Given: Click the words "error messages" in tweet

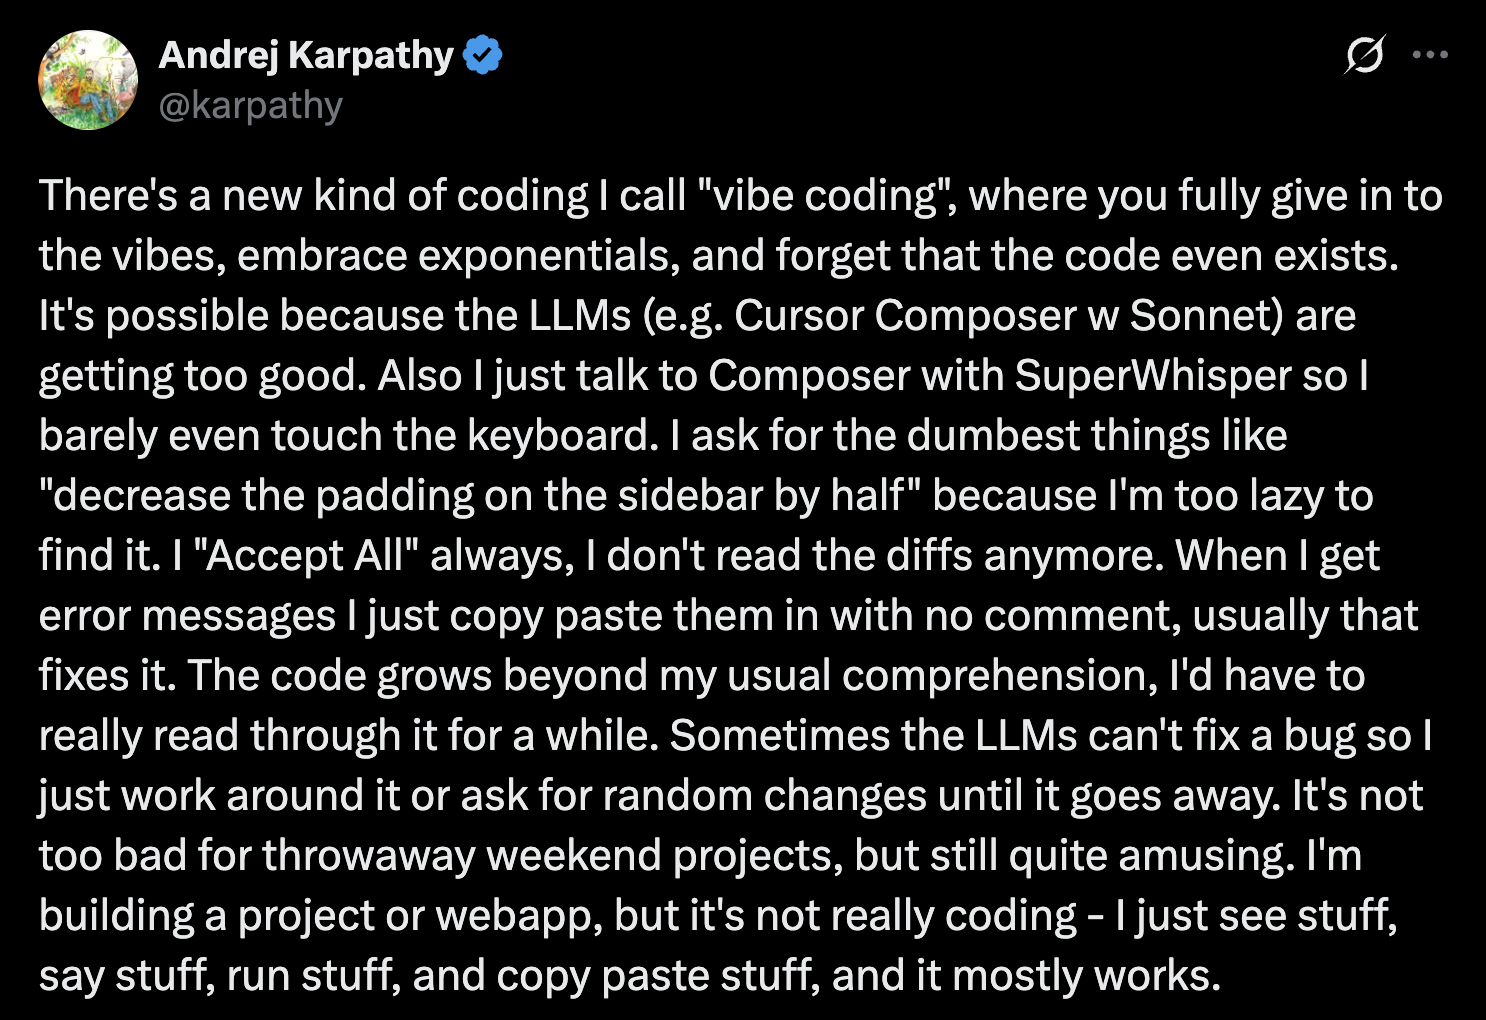Looking at the screenshot, I should point(187,616).
